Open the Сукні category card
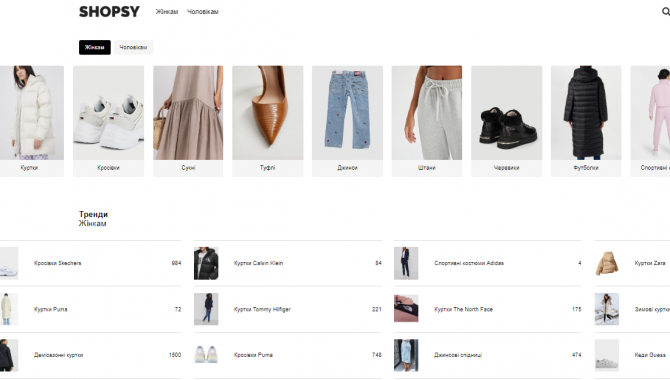 coord(188,121)
